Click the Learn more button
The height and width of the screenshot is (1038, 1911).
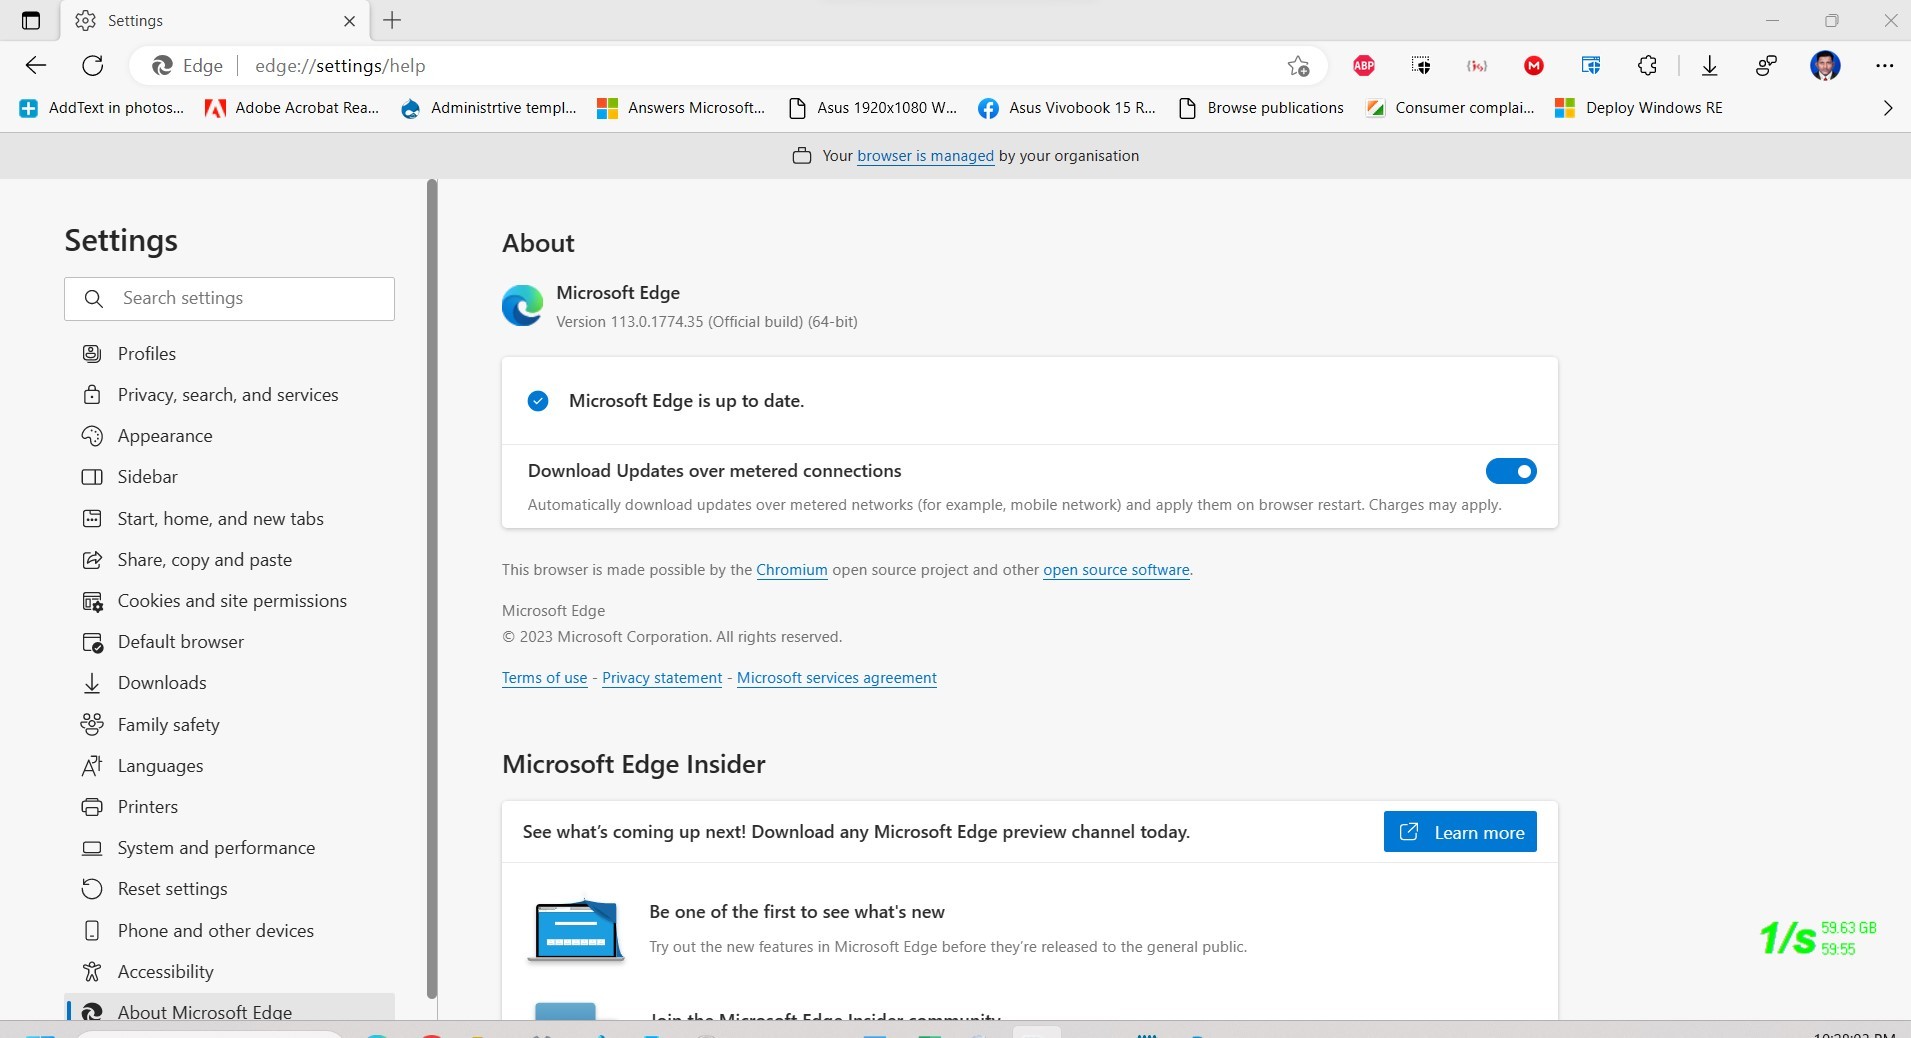(1460, 832)
